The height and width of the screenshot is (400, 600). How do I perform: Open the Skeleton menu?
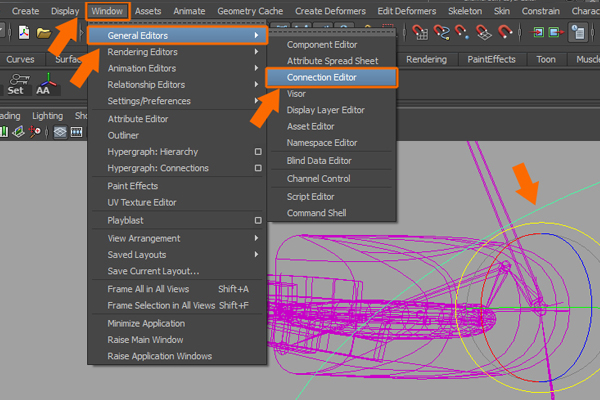465,11
